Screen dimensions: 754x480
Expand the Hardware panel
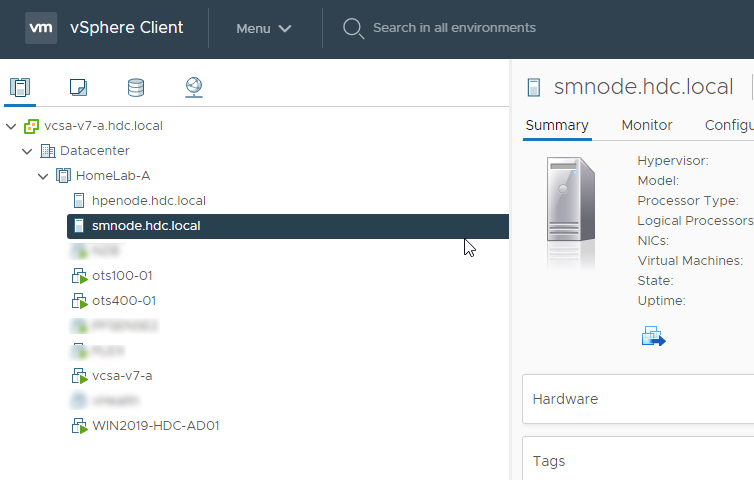(638, 399)
